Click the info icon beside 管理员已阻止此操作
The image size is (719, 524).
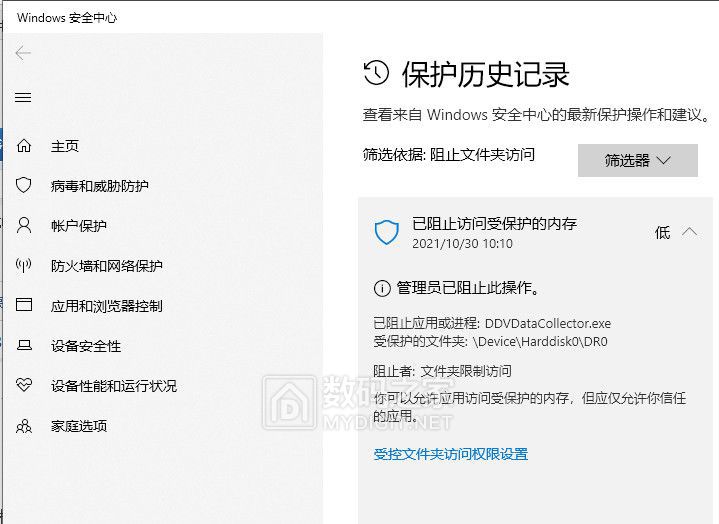point(381,288)
